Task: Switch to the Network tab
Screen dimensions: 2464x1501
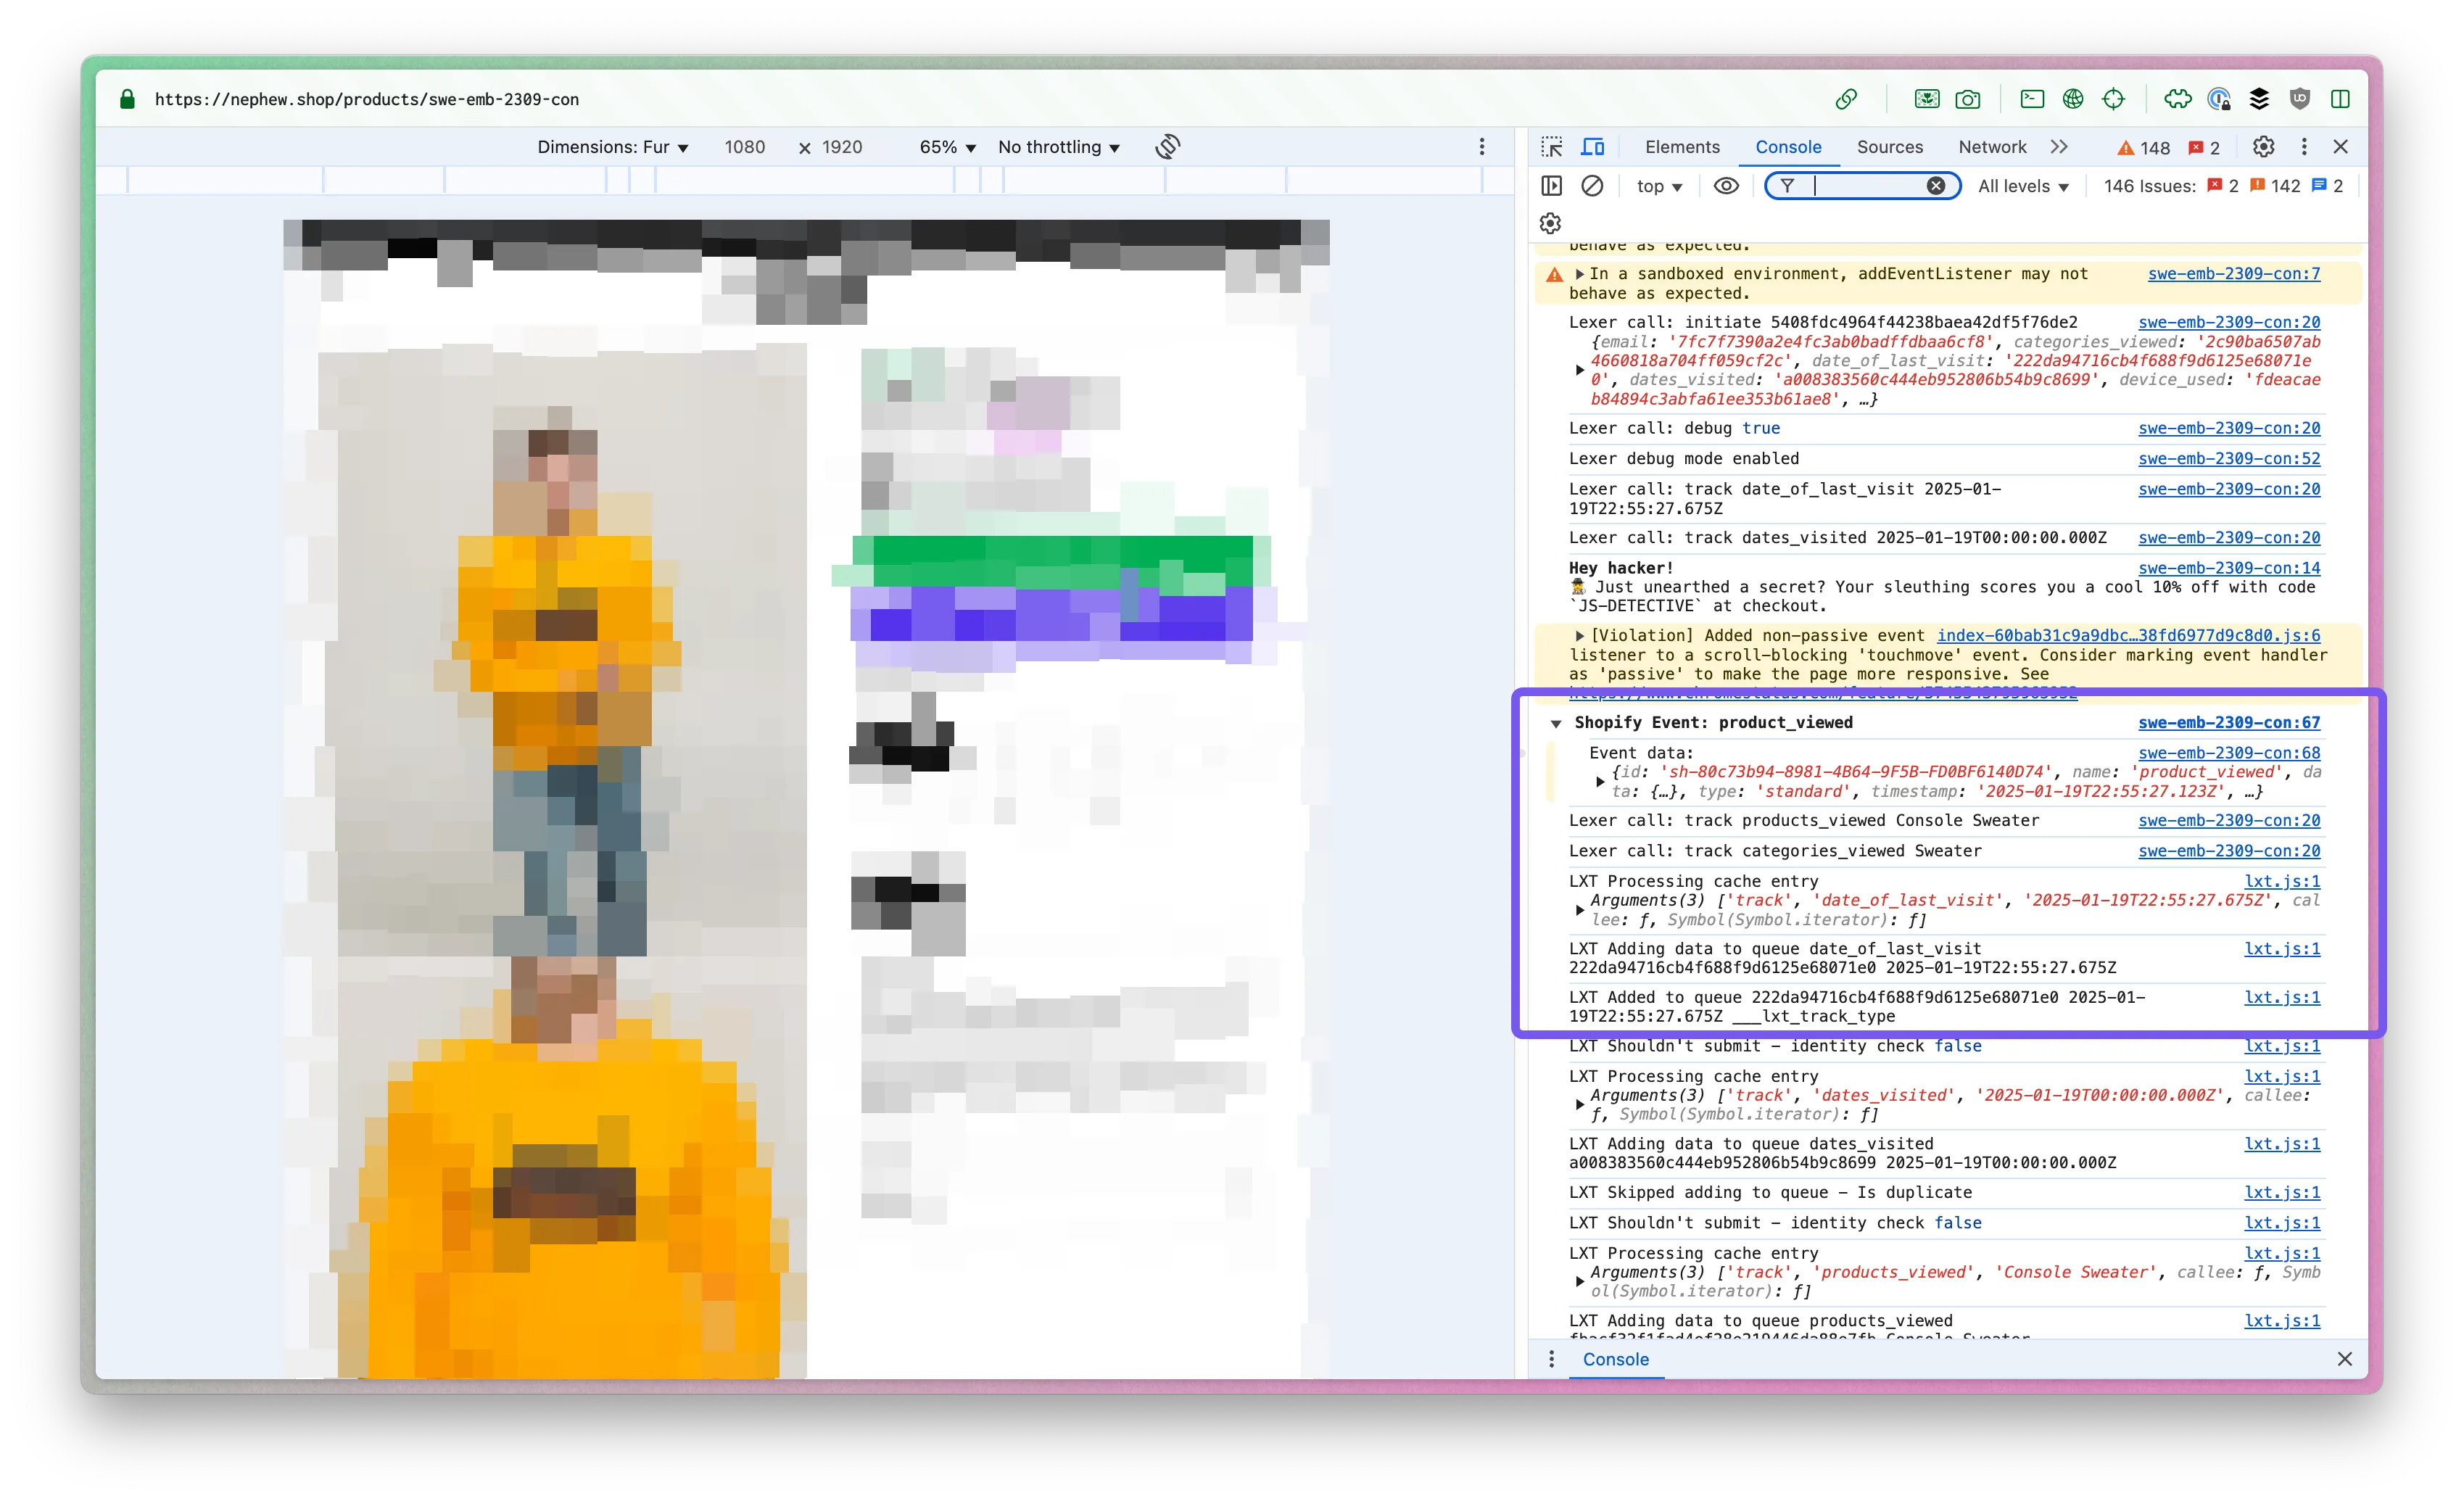Action: click(1991, 147)
